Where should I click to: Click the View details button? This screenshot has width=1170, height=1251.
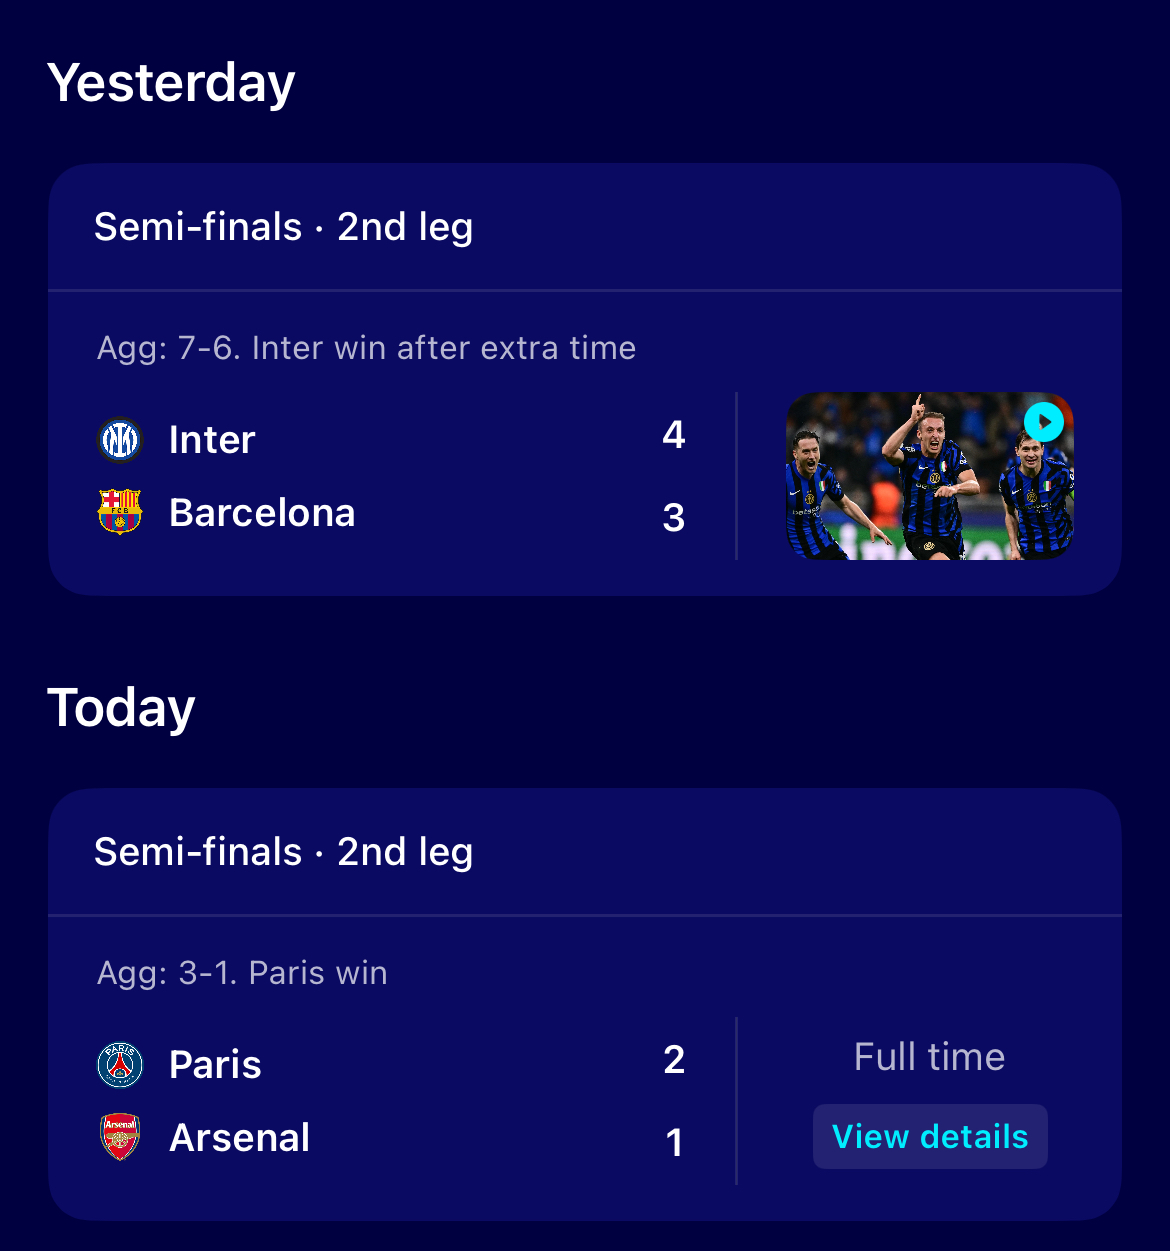930,1137
